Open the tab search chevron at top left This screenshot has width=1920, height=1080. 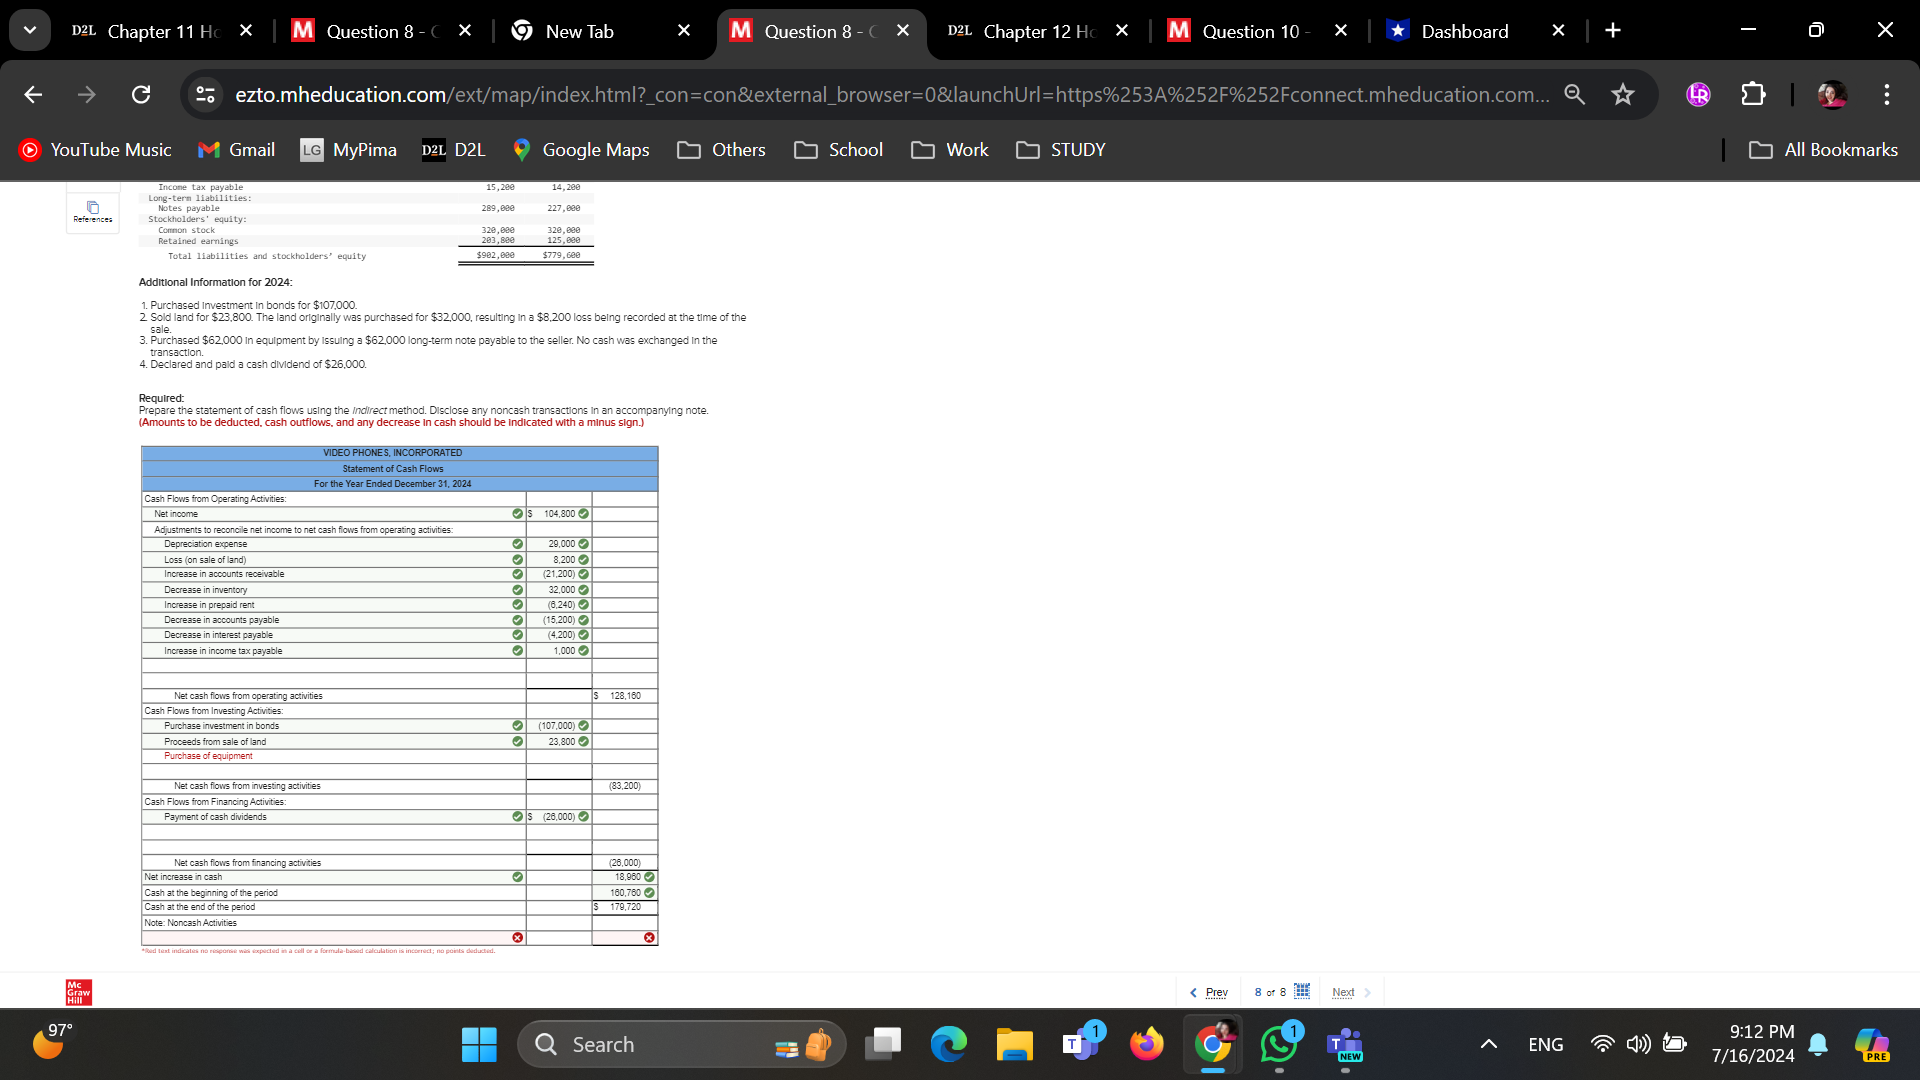(x=30, y=30)
